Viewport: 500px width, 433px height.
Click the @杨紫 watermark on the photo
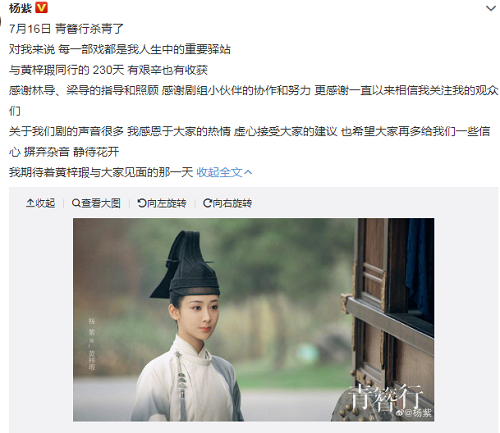coord(417,413)
